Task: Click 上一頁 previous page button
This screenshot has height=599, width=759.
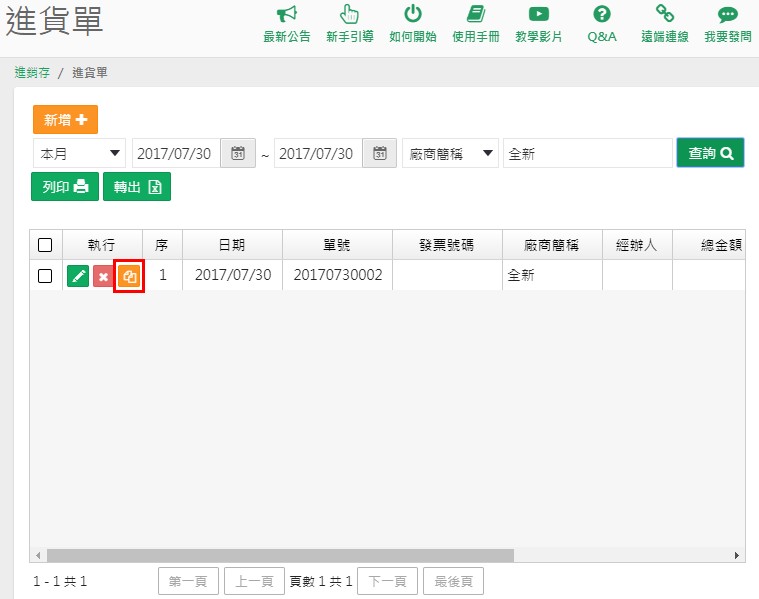Action: point(254,581)
